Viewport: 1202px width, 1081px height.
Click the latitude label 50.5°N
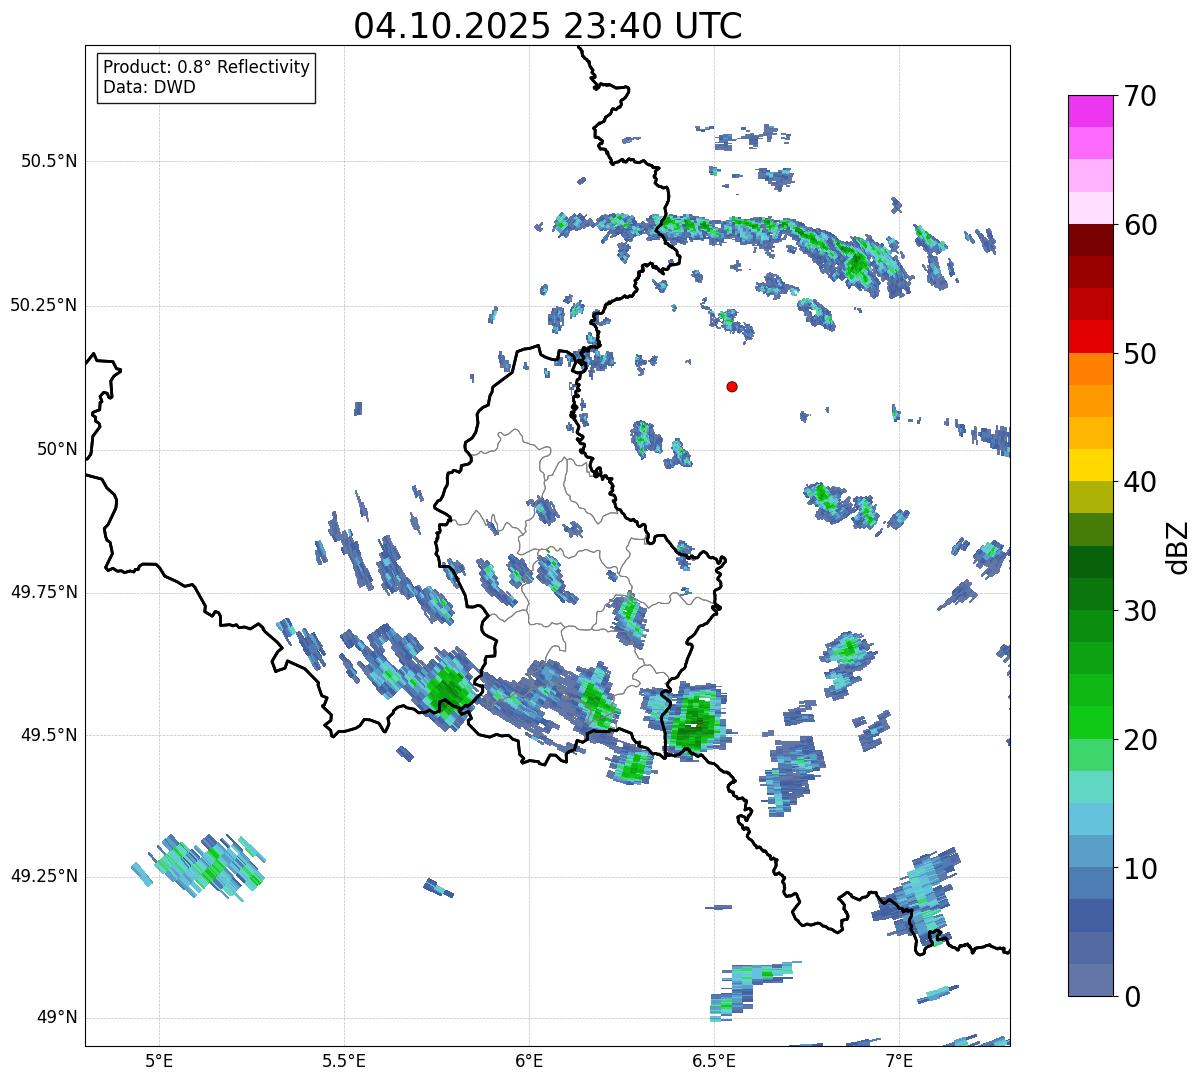click(x=48, y=161)
